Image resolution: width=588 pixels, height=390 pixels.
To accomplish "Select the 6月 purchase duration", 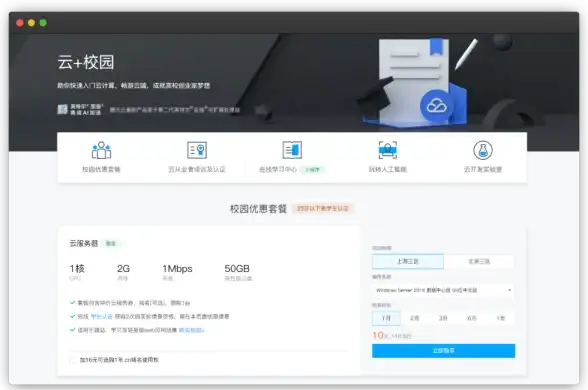I will [x=472, y=318].
